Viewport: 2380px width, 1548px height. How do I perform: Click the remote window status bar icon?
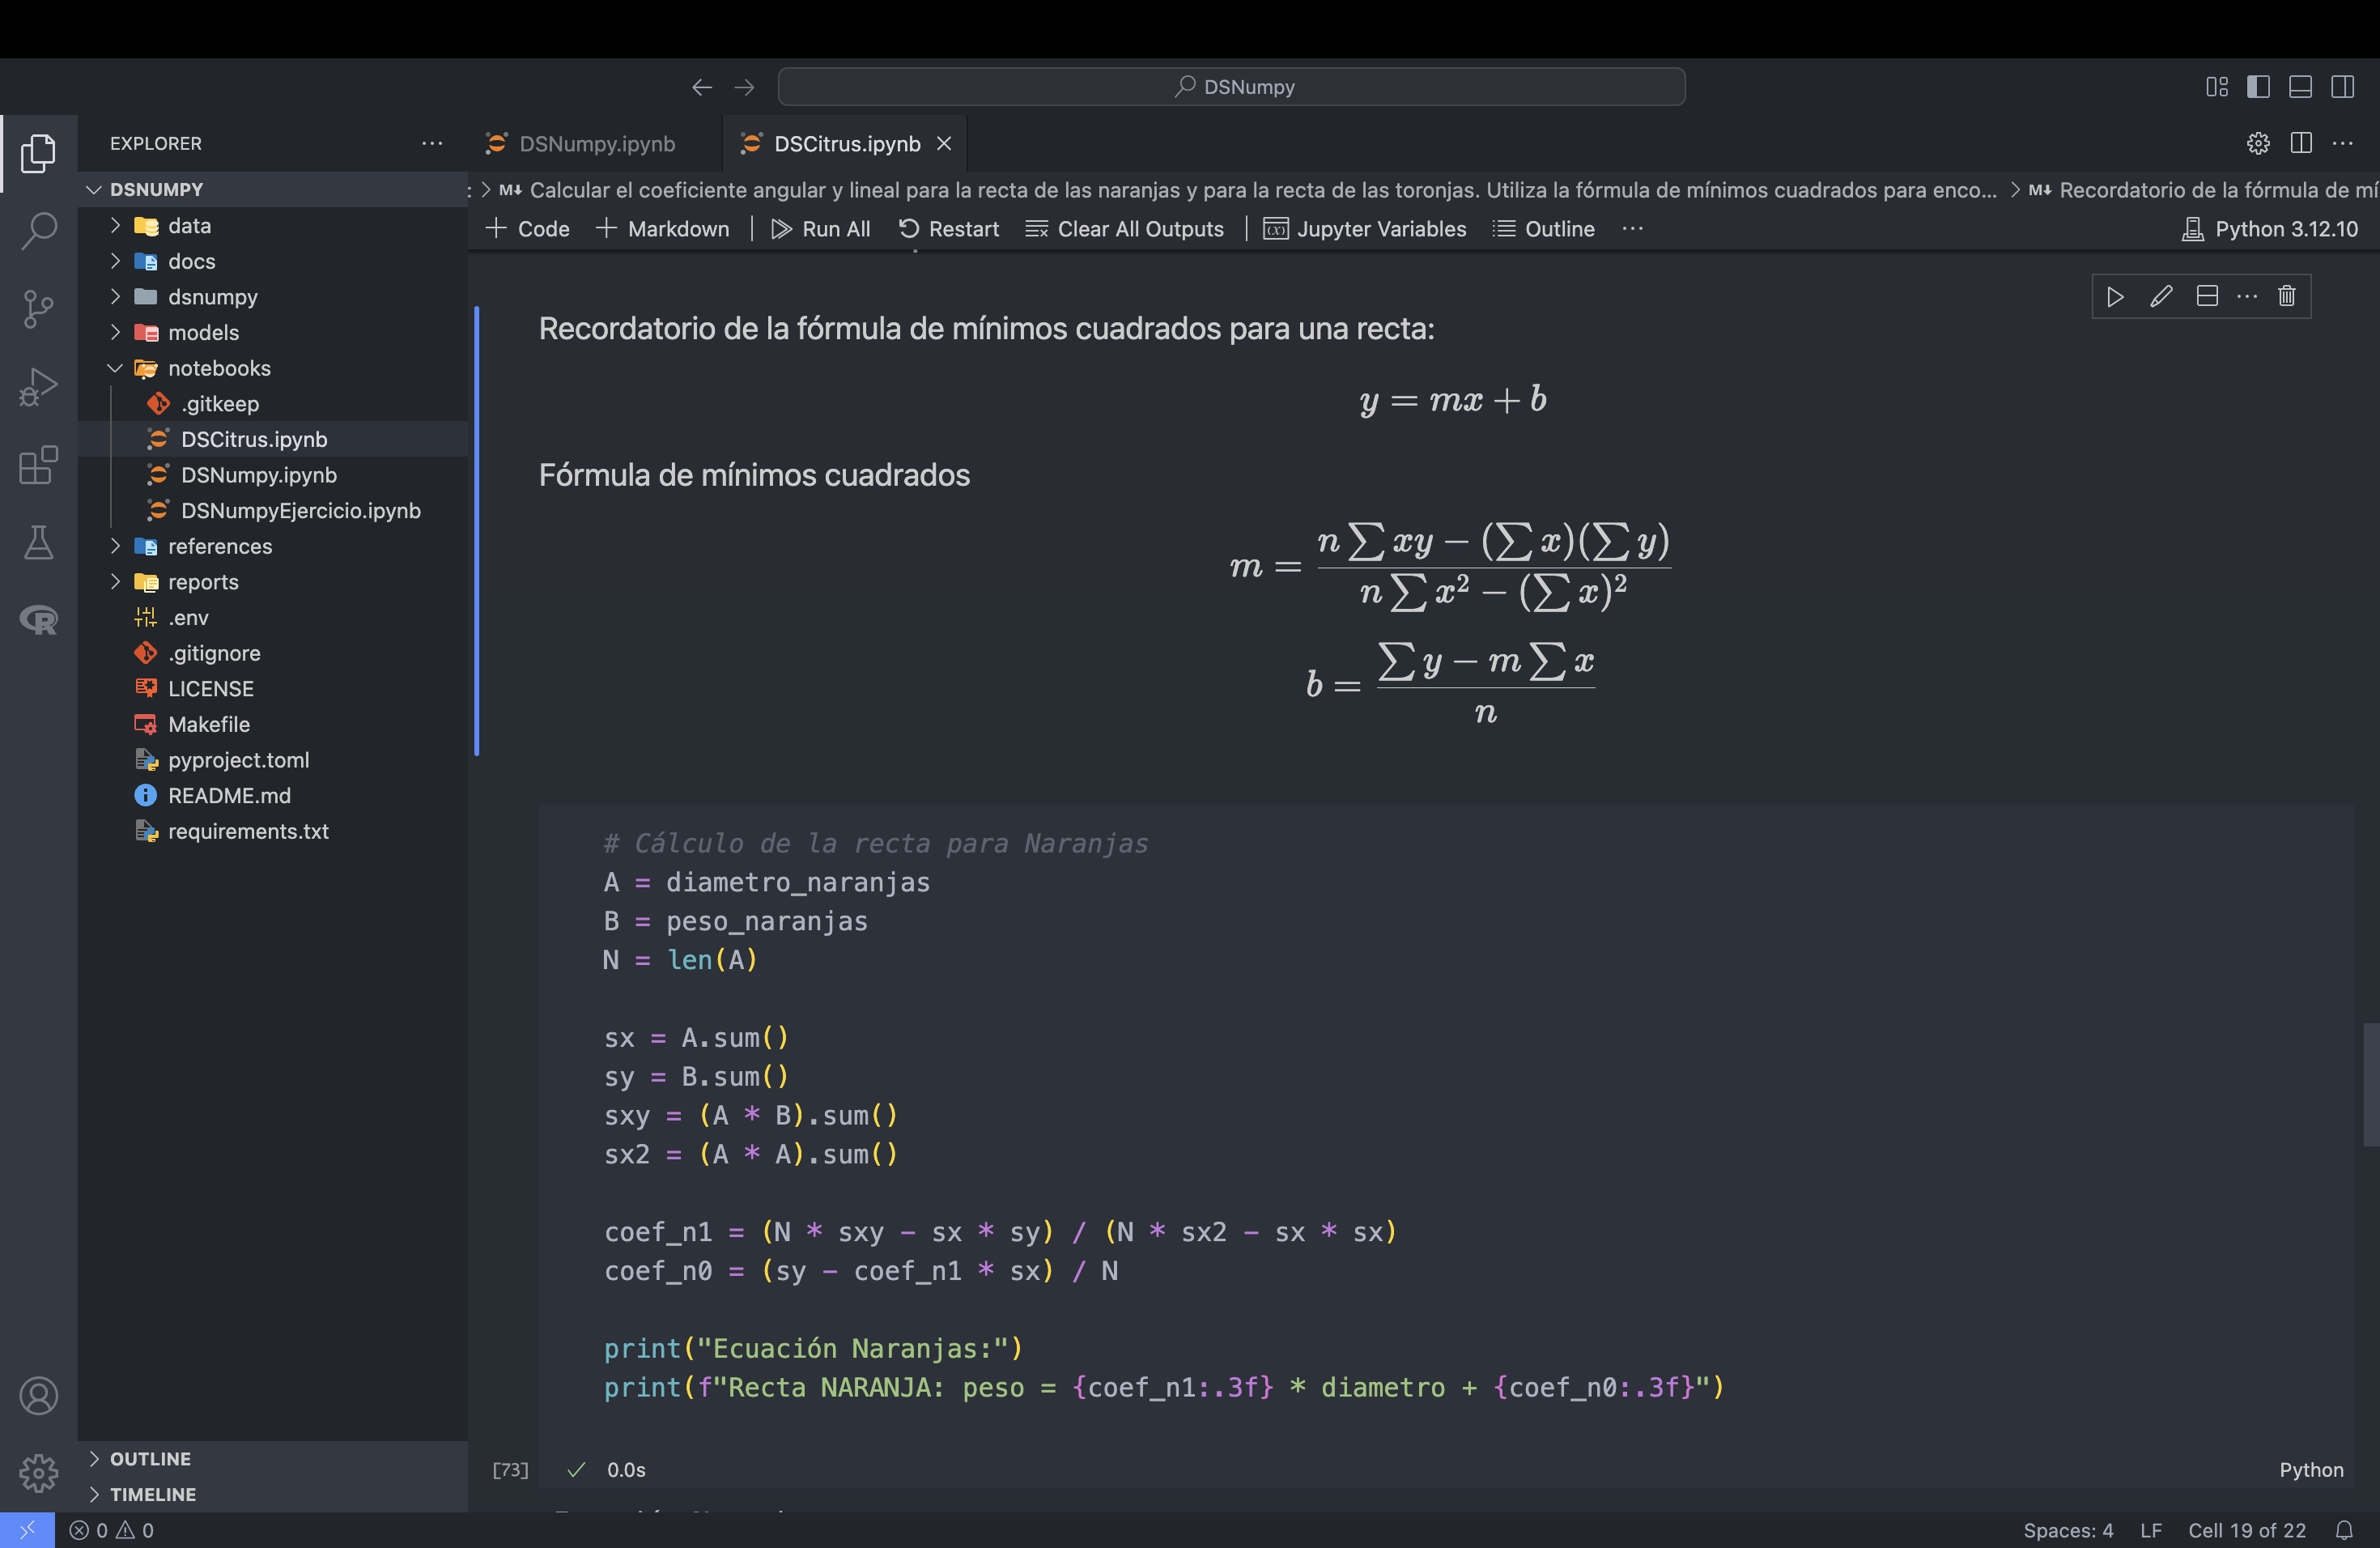pos(27,1530)
